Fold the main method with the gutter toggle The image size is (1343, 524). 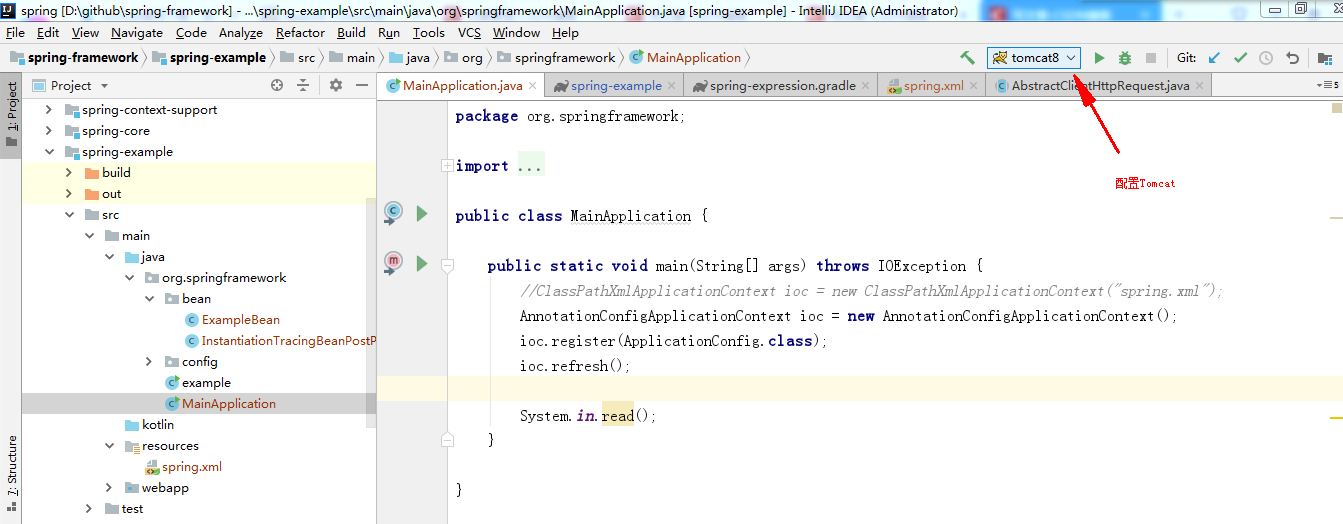click(447, 266)
